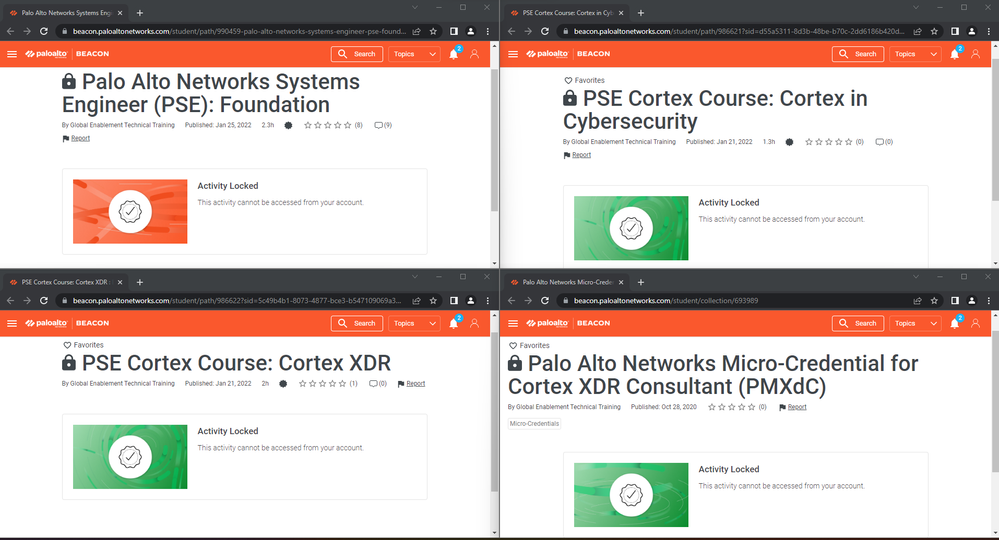Select the 'Palo Alto Networks Systems Eng' browser tab

(x=65, y=13)
